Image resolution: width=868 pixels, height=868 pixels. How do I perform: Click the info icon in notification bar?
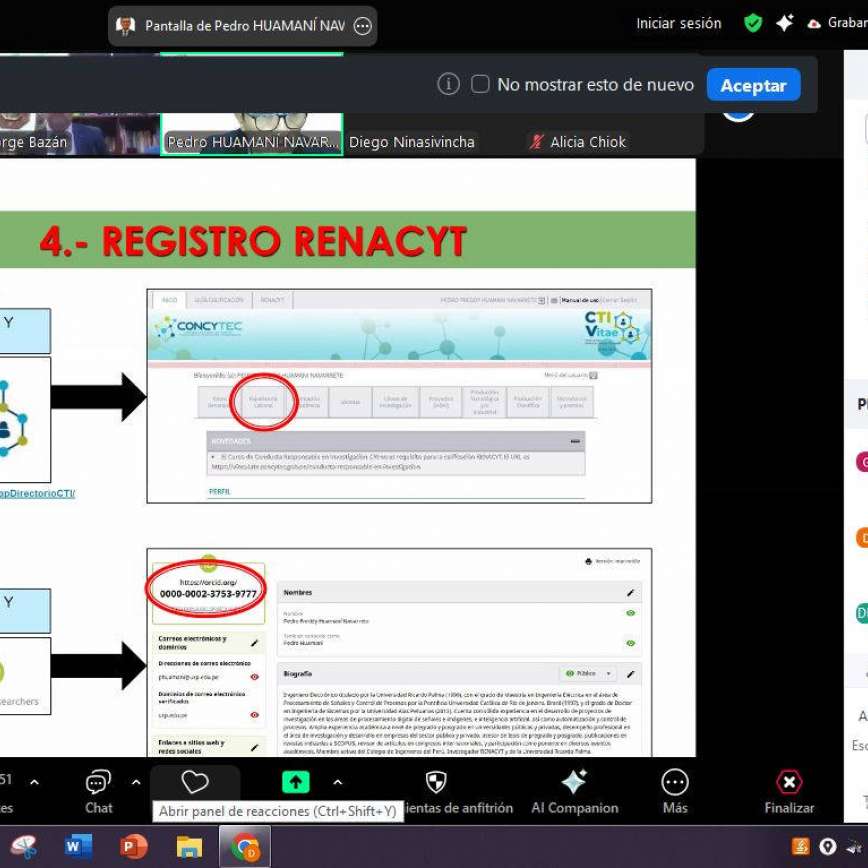[449, 85]
